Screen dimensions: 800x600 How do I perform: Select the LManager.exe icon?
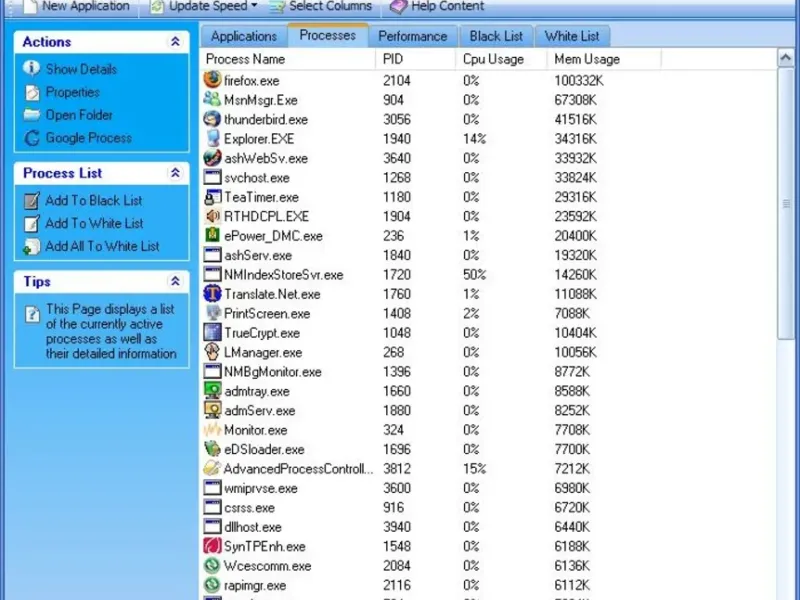pyautogui.click(x=212, y=352)
